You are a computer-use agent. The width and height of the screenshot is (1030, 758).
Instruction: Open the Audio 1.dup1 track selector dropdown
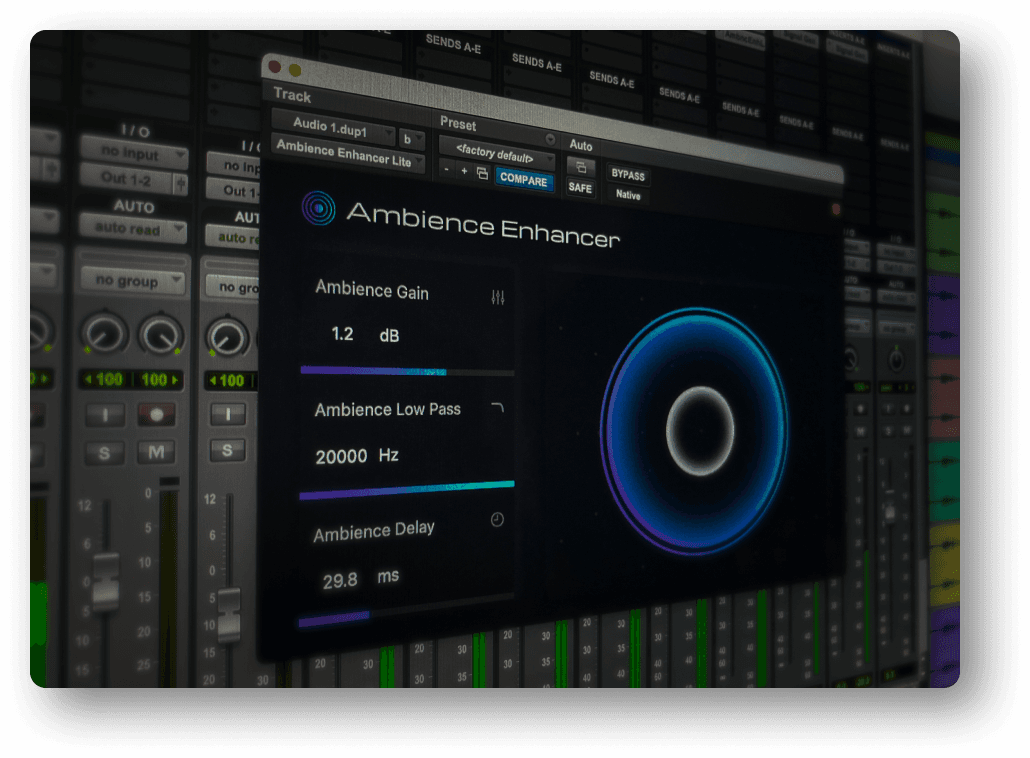click(x=334, y=126)
